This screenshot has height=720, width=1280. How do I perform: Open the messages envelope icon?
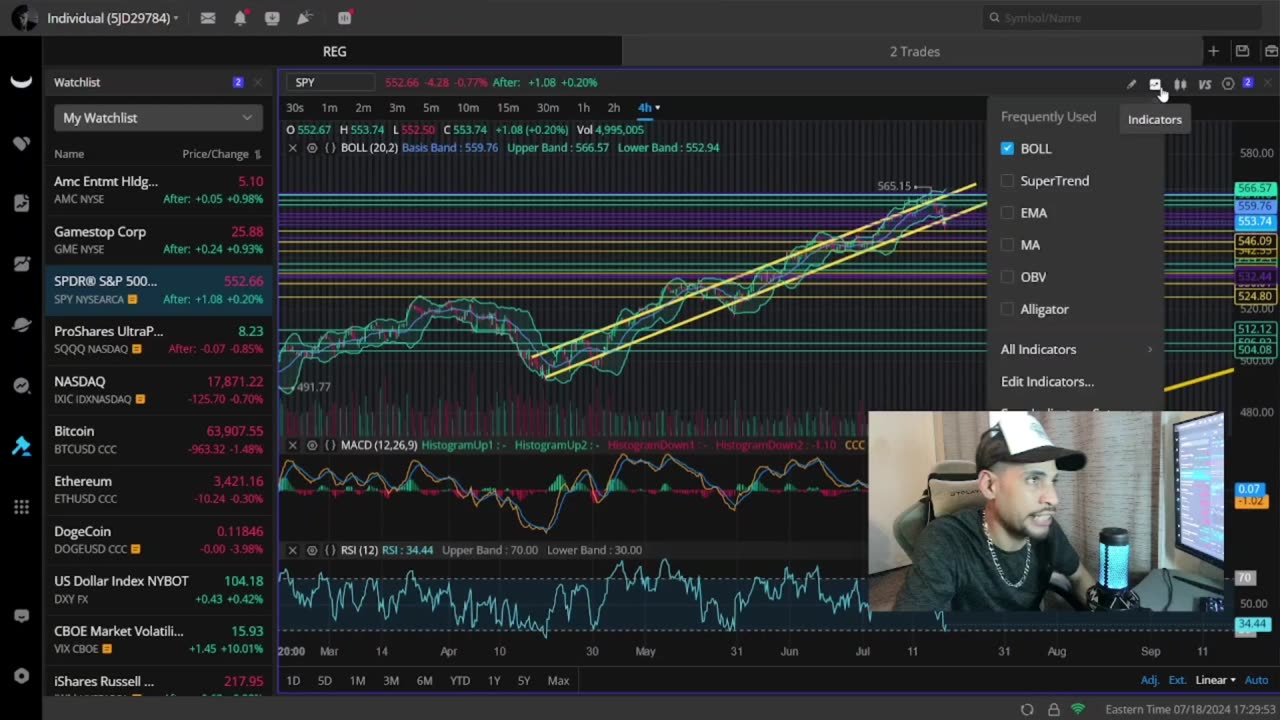click(x=208, y=18)
